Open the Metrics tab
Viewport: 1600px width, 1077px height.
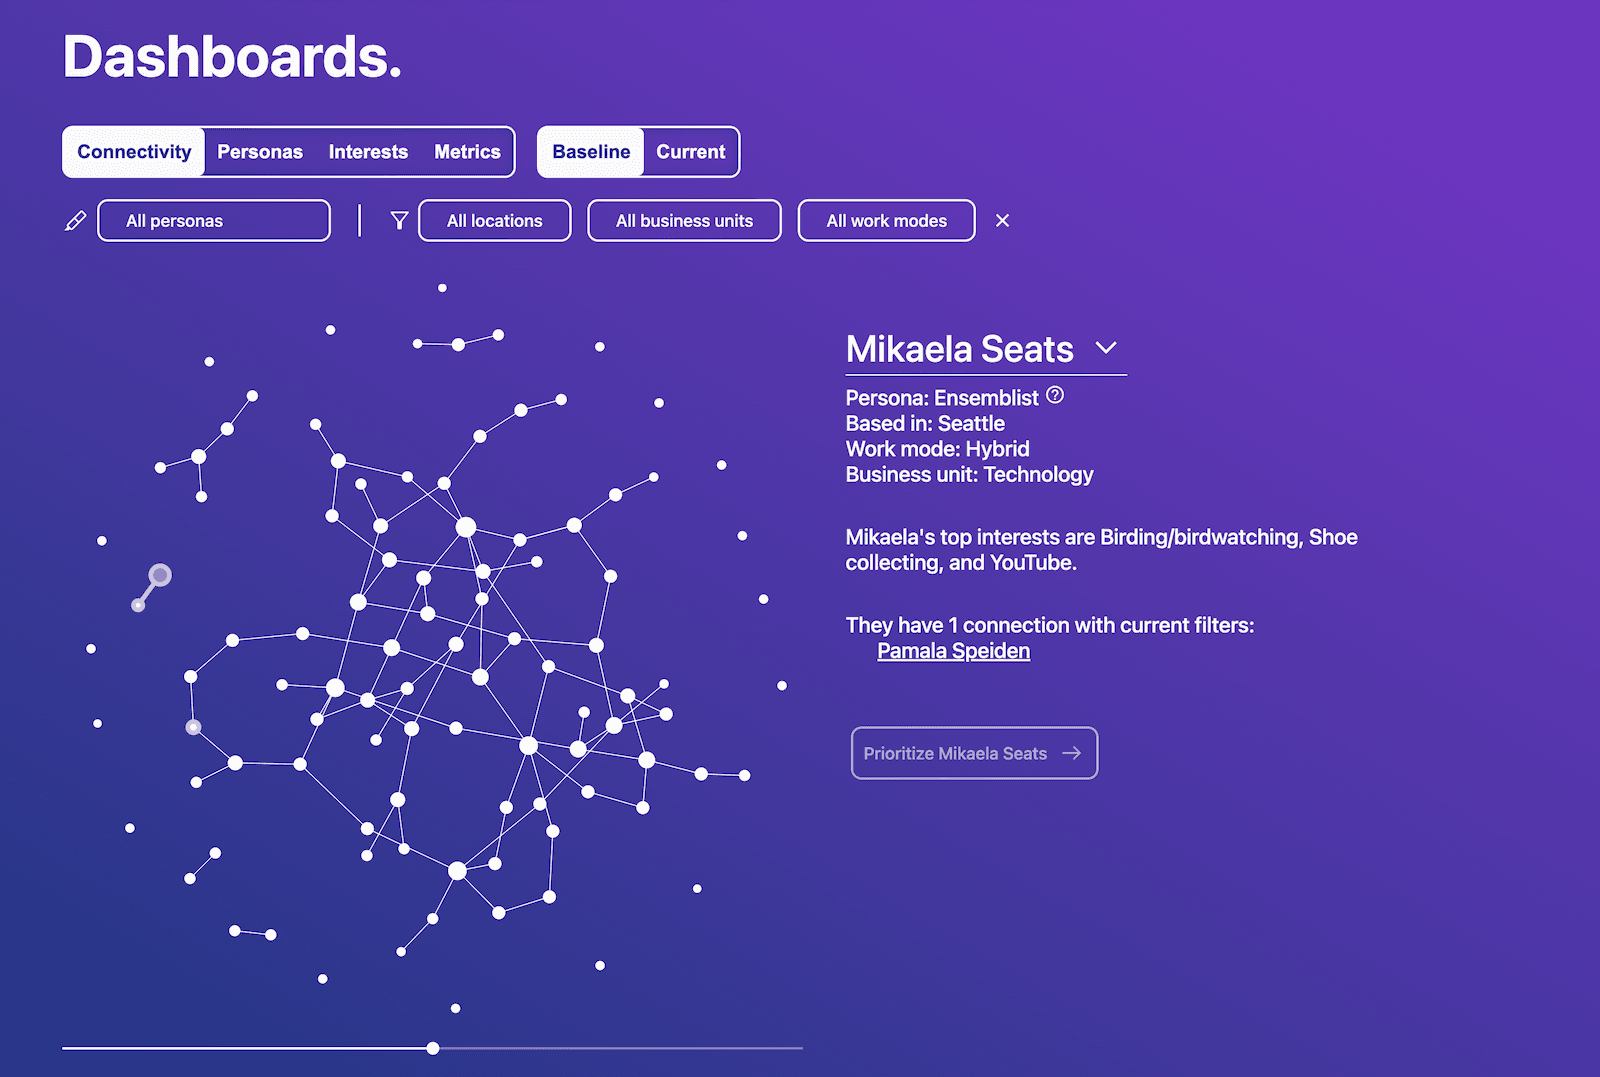(467, 152)
